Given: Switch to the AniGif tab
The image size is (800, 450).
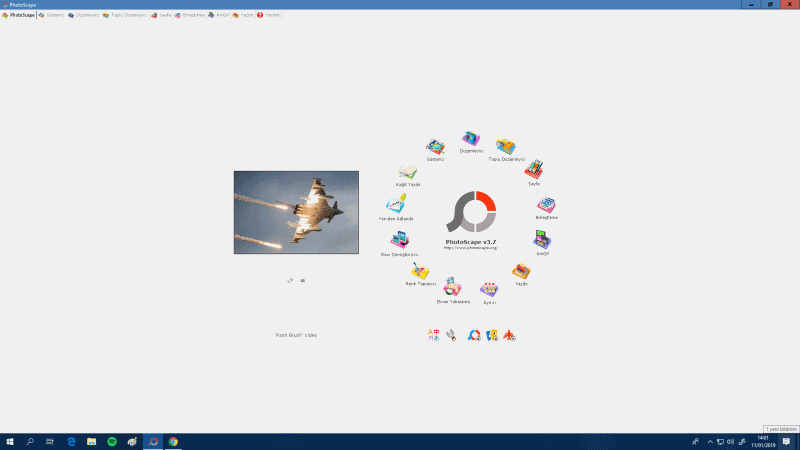Looking at the screenshot, I should click(x=220, y=15).
